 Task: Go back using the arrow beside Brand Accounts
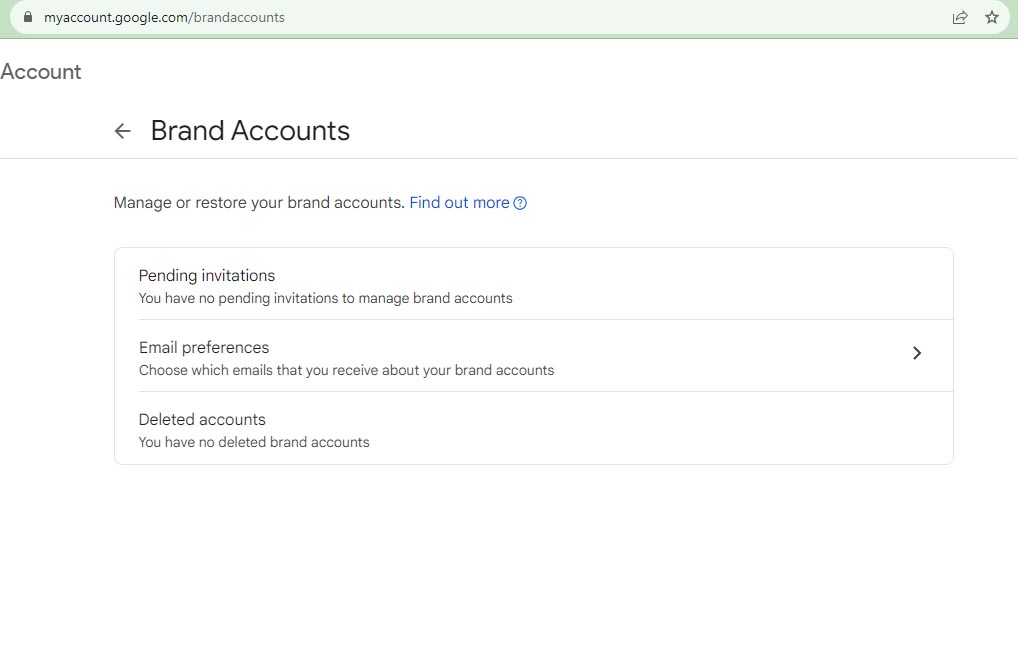[123, 131]
